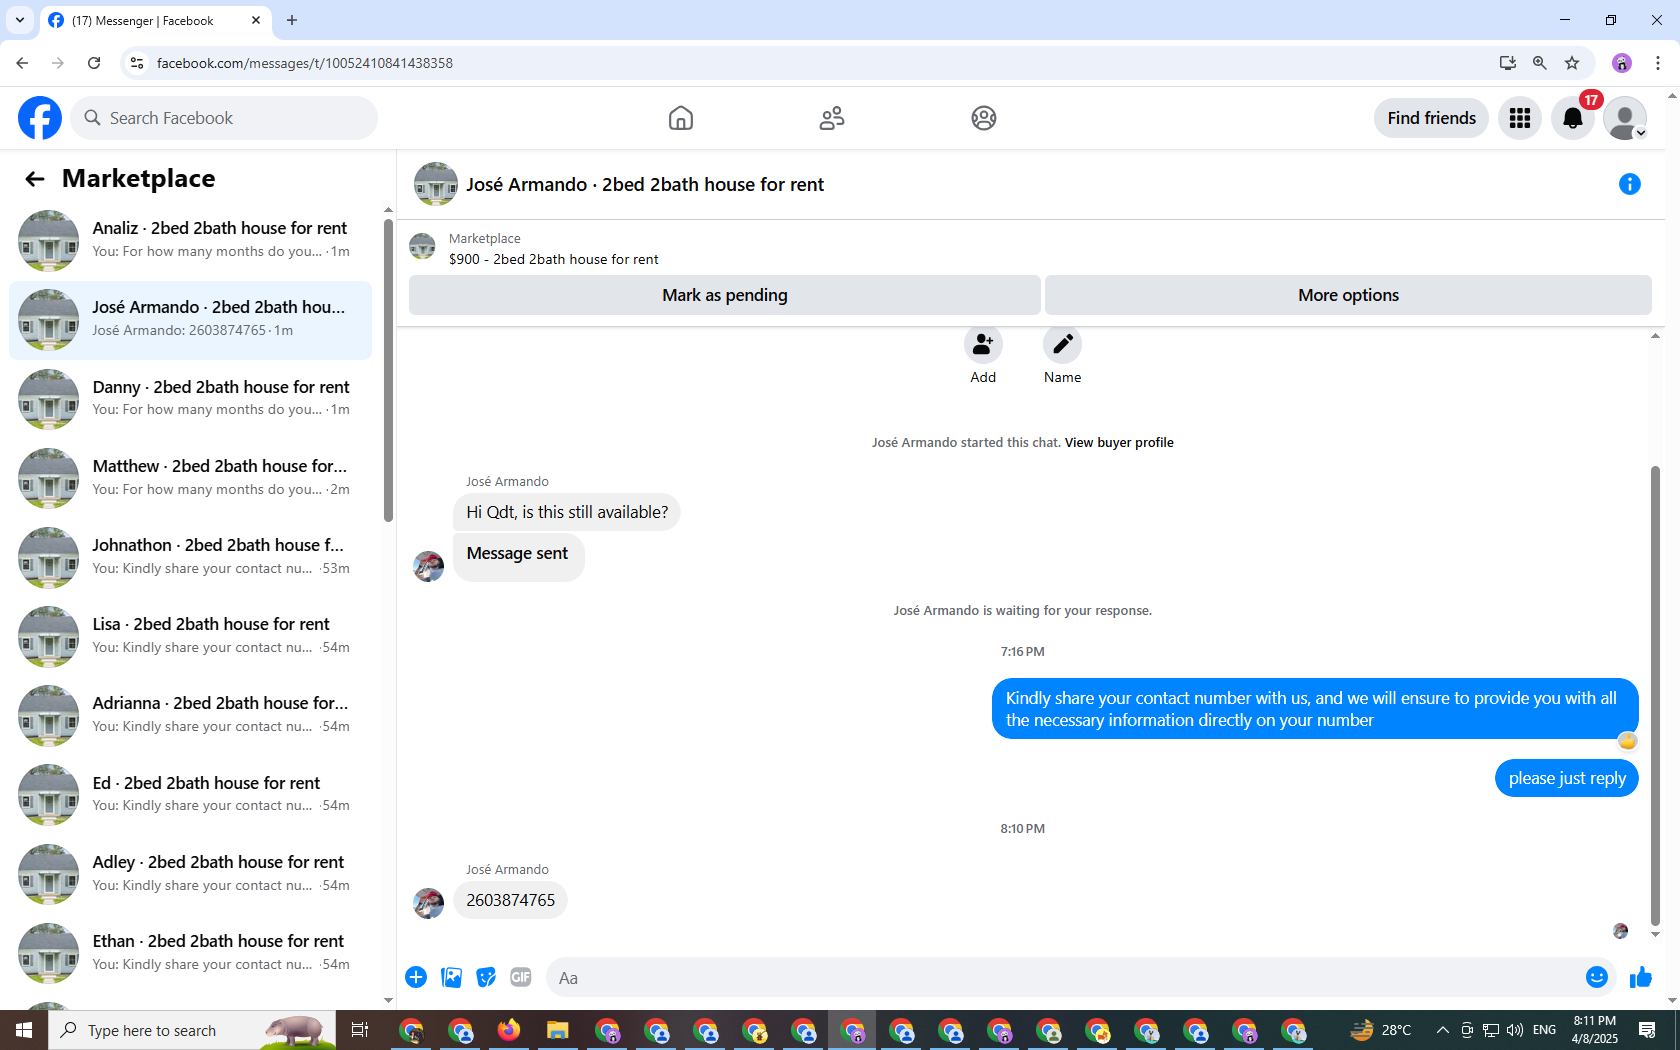Go to the Home feed icon
Image resolution: width=1680 pixels, height=1050 pixels.
tap(681, 118)
